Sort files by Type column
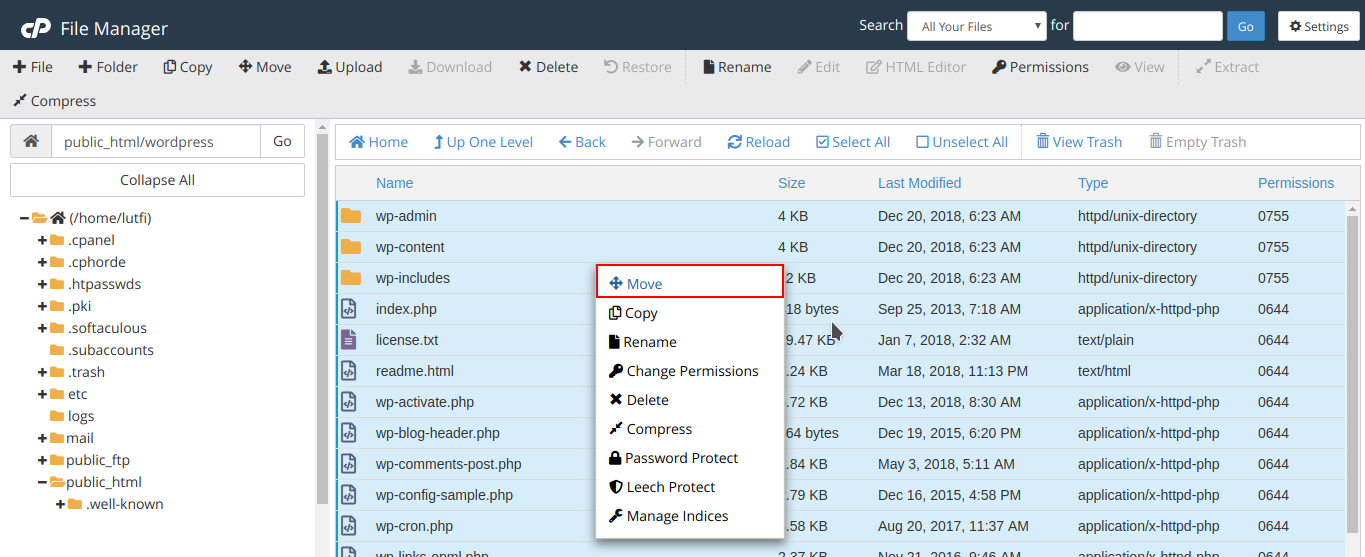Viewport: 1365px width, 557px height. coord(1093,183)
